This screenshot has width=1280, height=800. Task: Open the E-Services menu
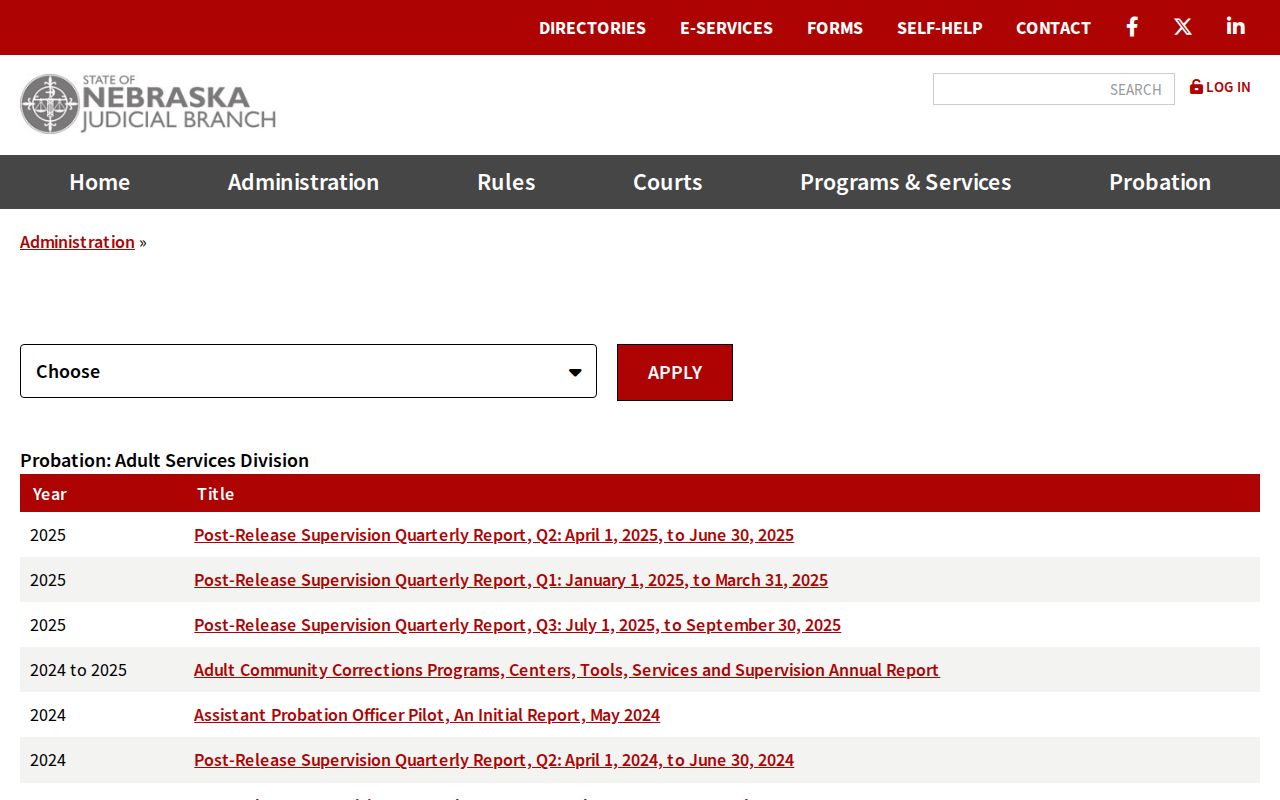[726, 28]
